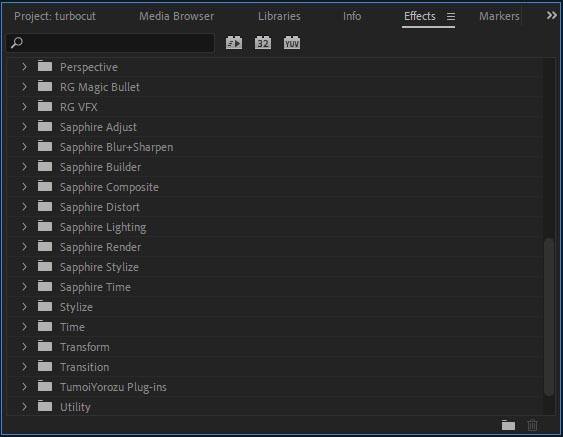Select the Sapphire Time label
Image resolution: width=563 pixels, height=437 pixels.
tap(95, 287)
